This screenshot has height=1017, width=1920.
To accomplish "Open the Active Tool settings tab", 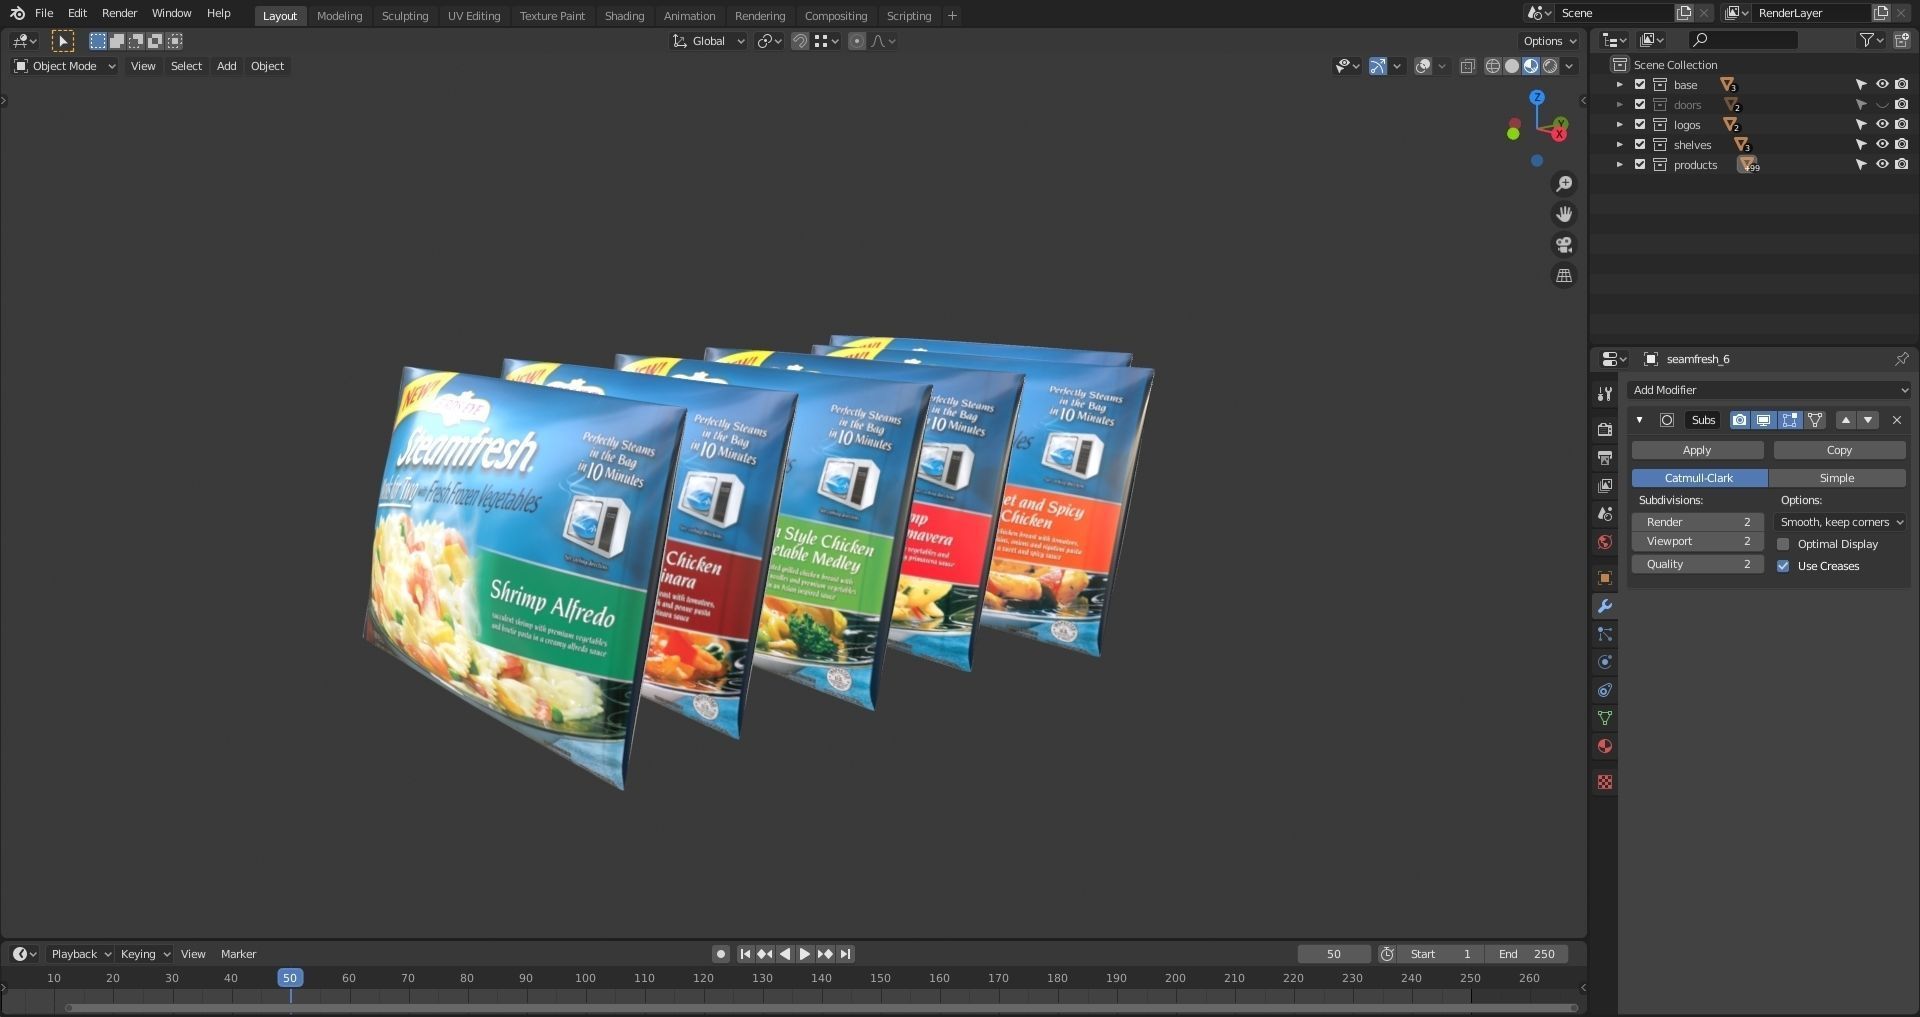I will pyautogui.click(x=1605, y=393).
